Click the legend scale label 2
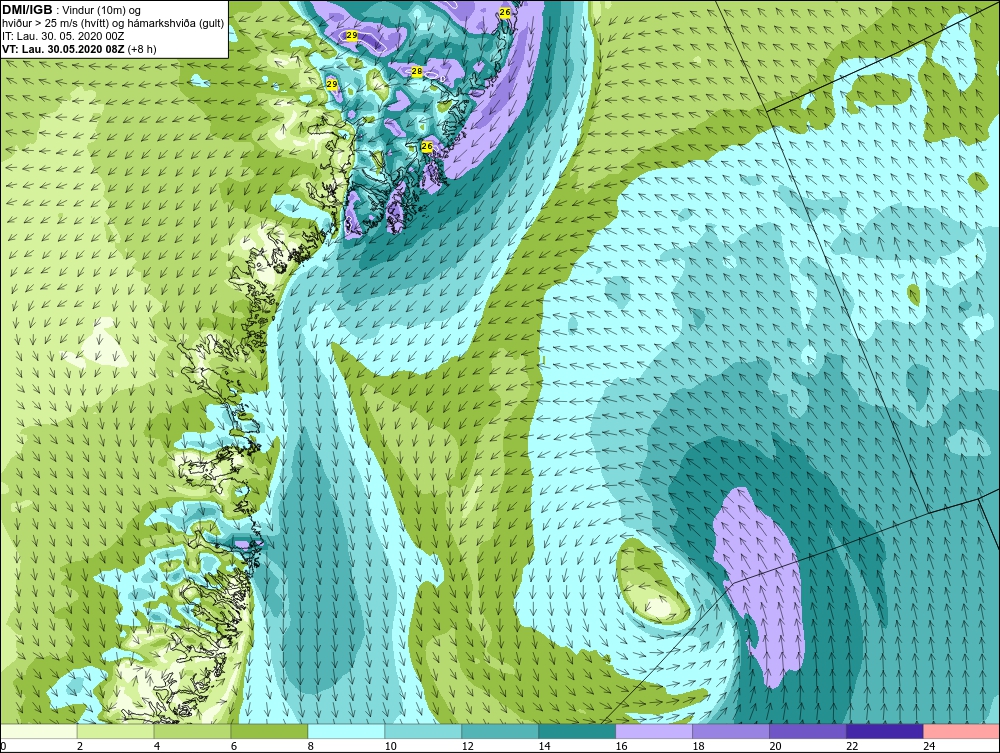The height and width of the screenshot is (753, 1000). point(80,746)
